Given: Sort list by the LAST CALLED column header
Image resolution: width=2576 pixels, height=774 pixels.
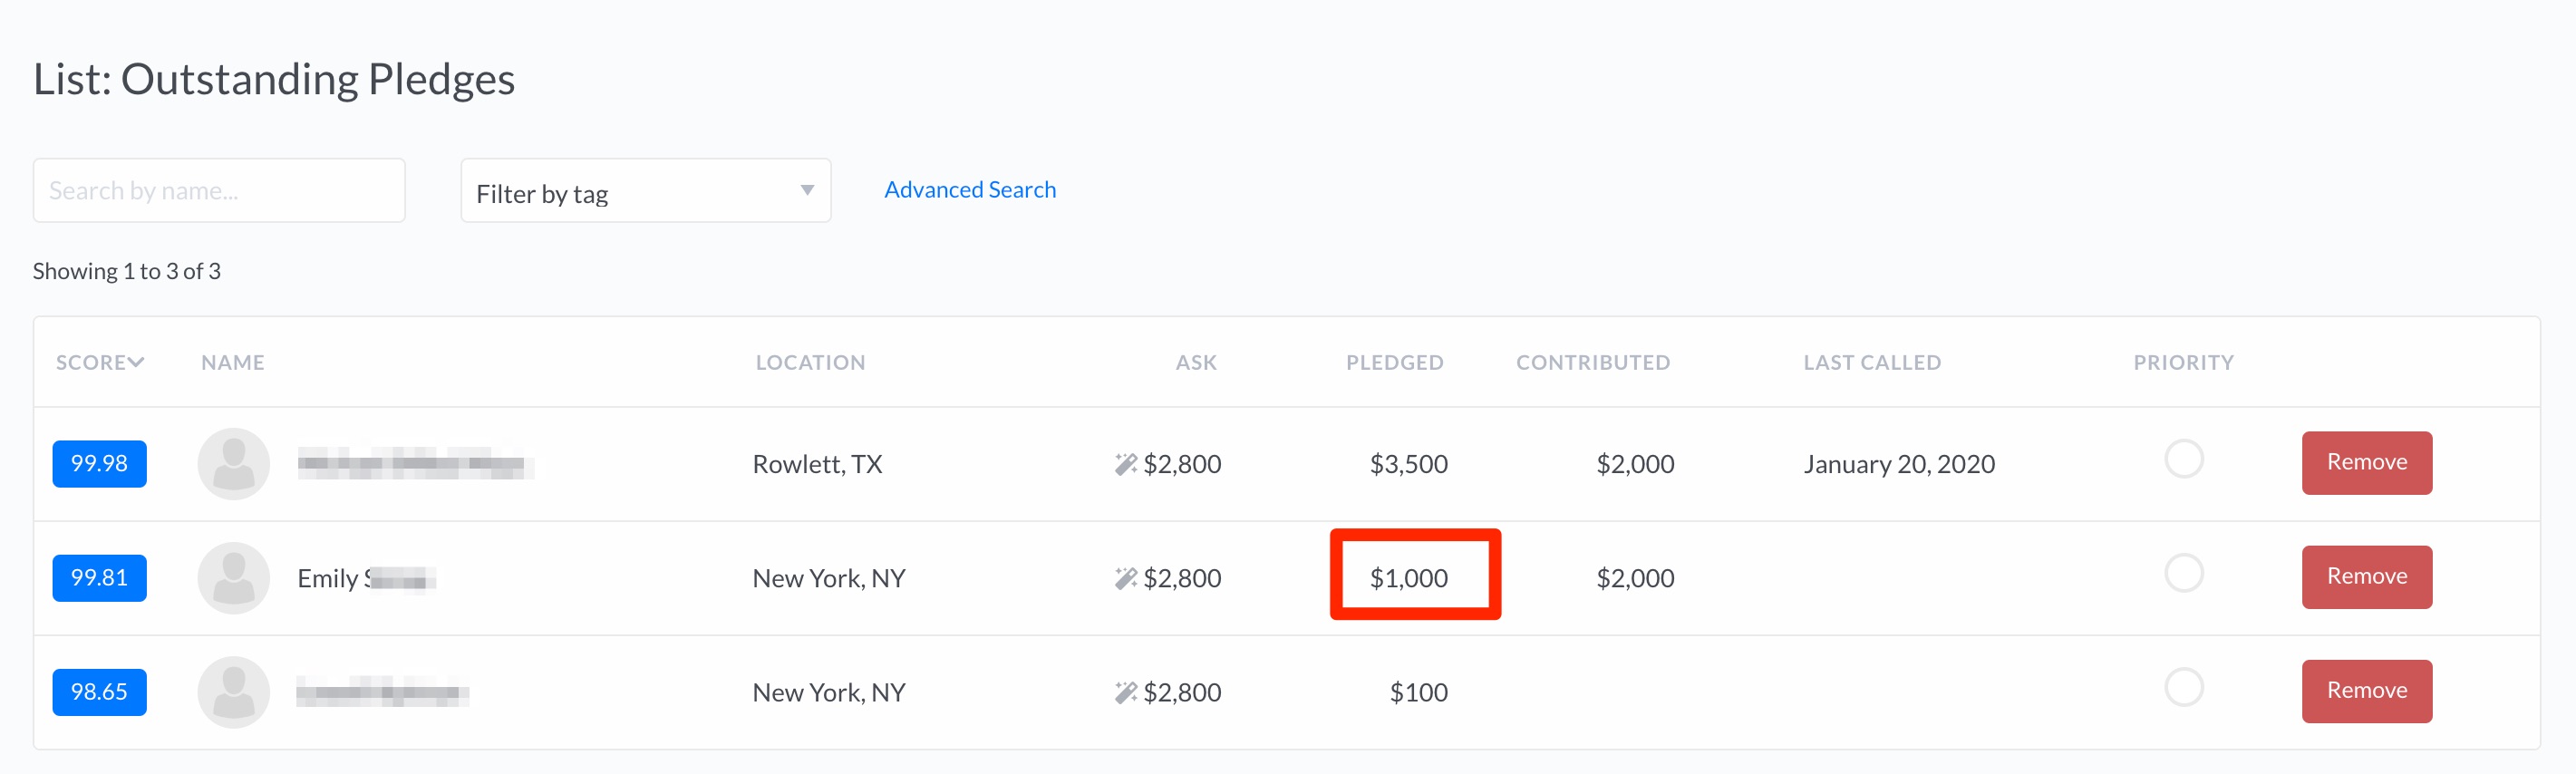Looking at the screenshot, I should coord(1872,362).
